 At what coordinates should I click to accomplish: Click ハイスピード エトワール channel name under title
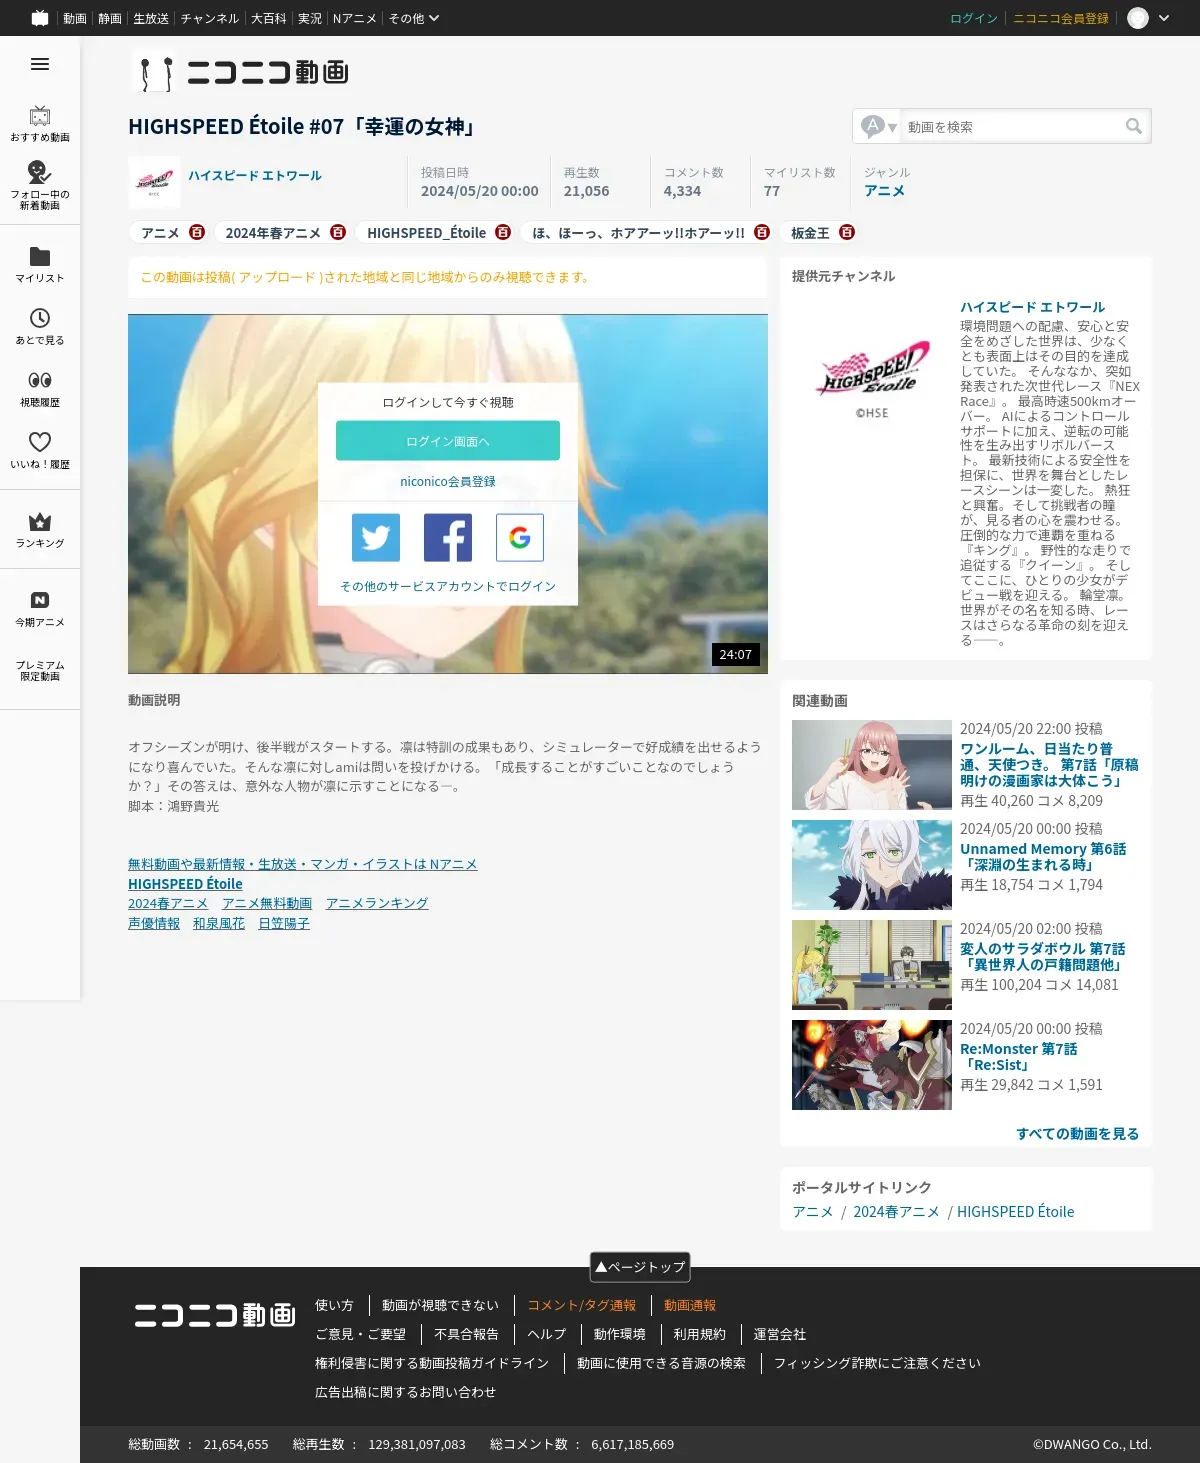pos(255,175)
